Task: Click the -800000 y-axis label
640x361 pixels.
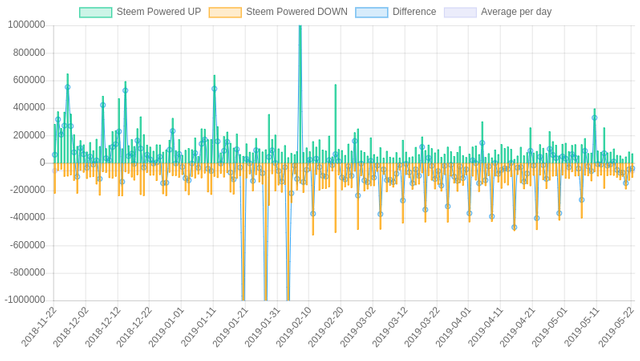Action: (x=27, y=272)
